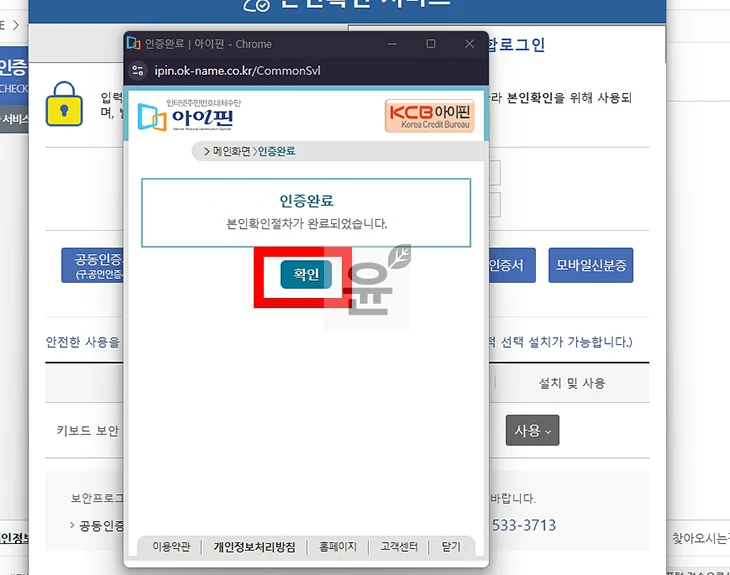Close the 아이핀 Chrome popup window
The width and height of the screenshot is (730, 575).
469,44
